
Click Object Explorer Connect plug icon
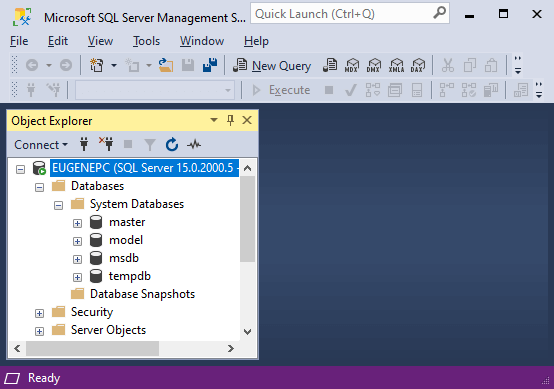pyautogui.click(x=84, y=145)
